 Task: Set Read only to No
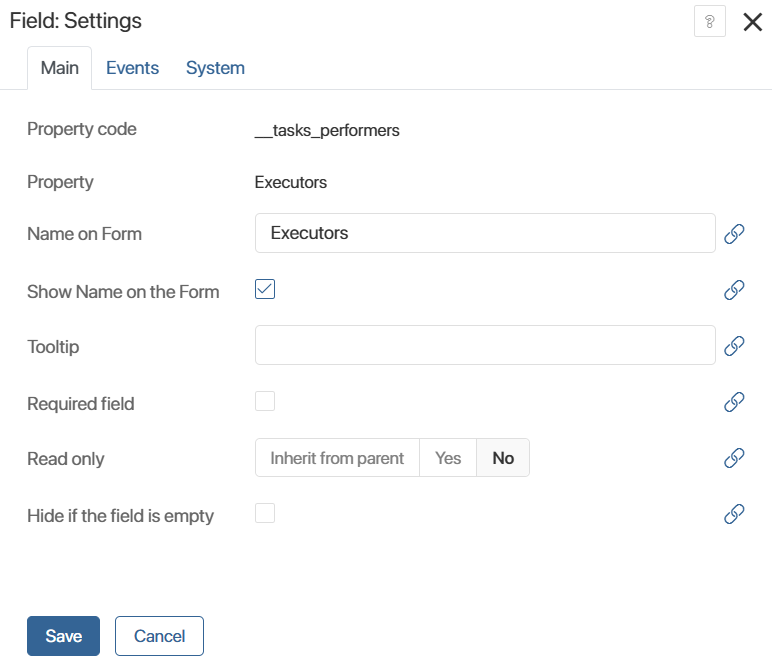(x=503, y=458)
